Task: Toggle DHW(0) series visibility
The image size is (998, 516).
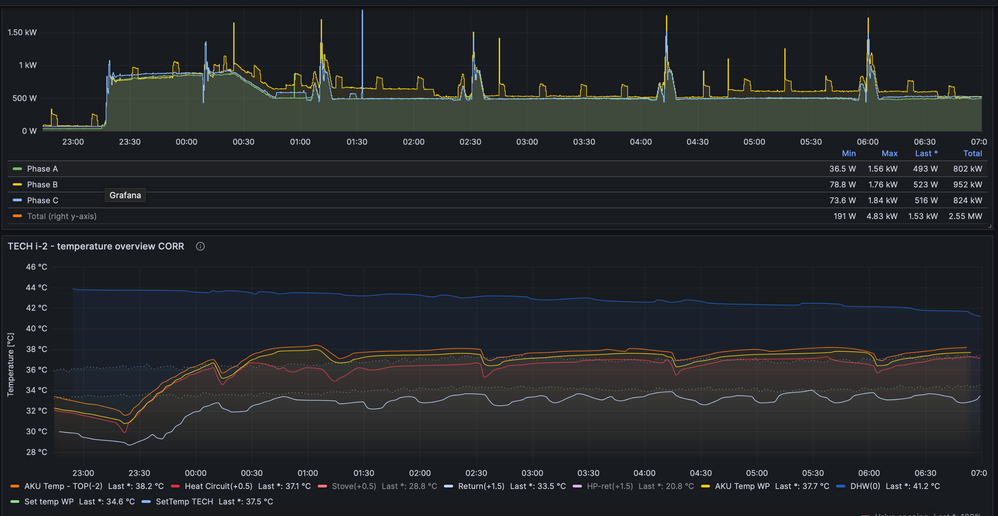Action: click(864, 486)
